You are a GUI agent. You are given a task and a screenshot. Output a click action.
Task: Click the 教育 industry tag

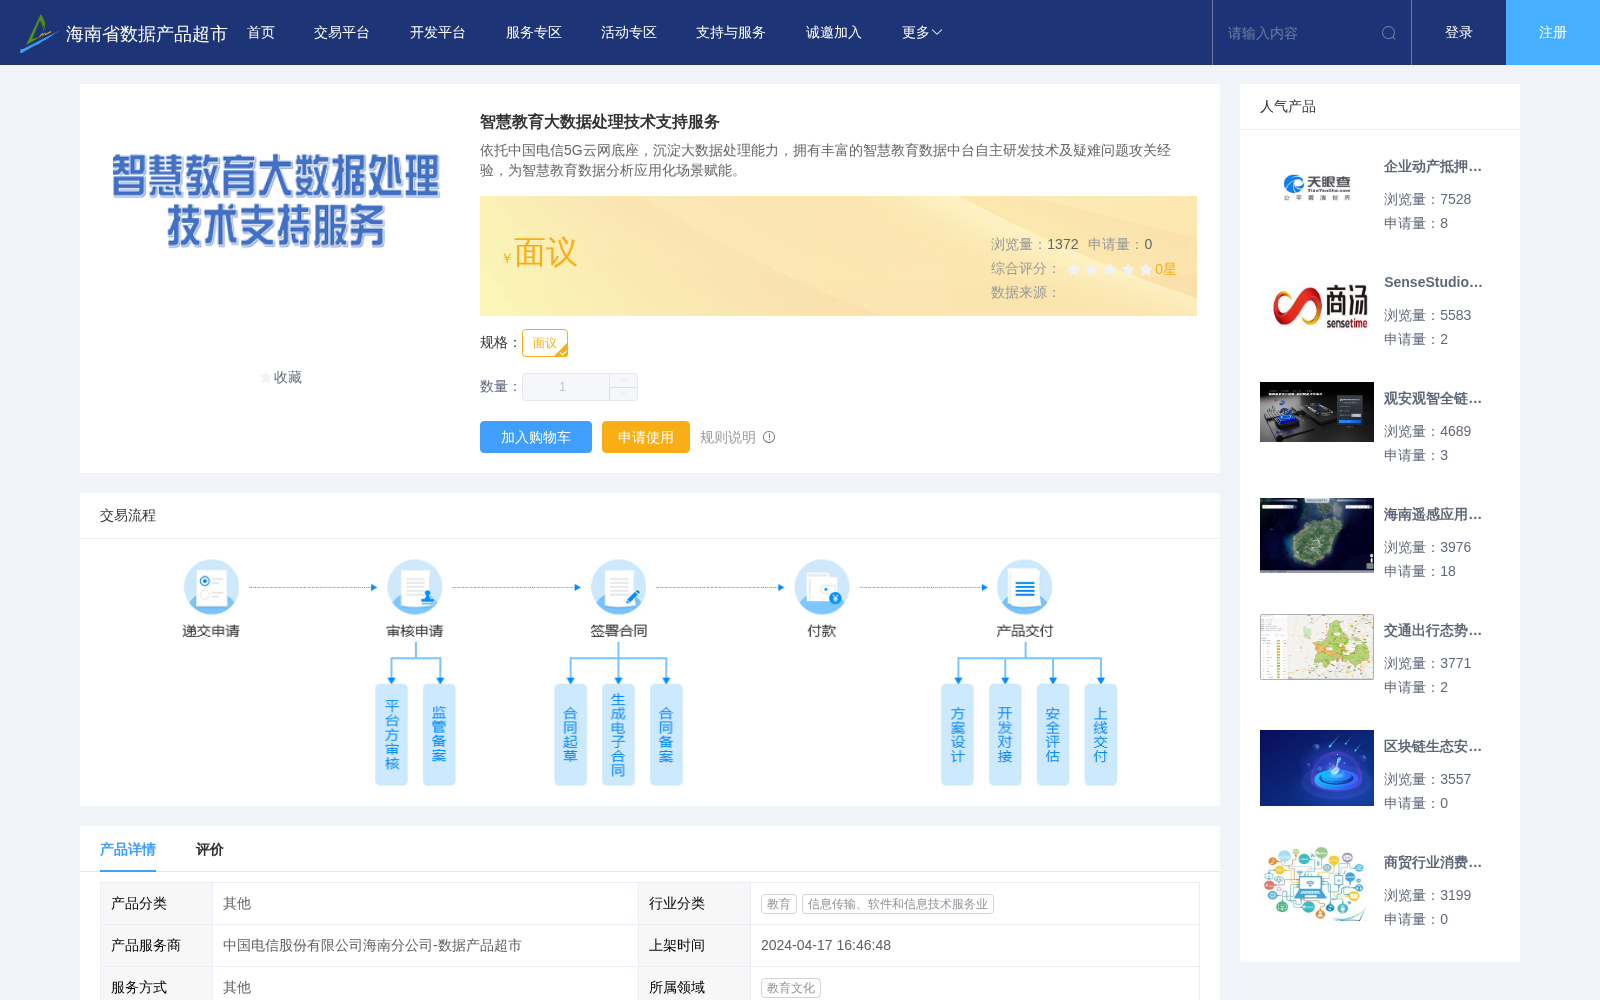tap(779, 904)
